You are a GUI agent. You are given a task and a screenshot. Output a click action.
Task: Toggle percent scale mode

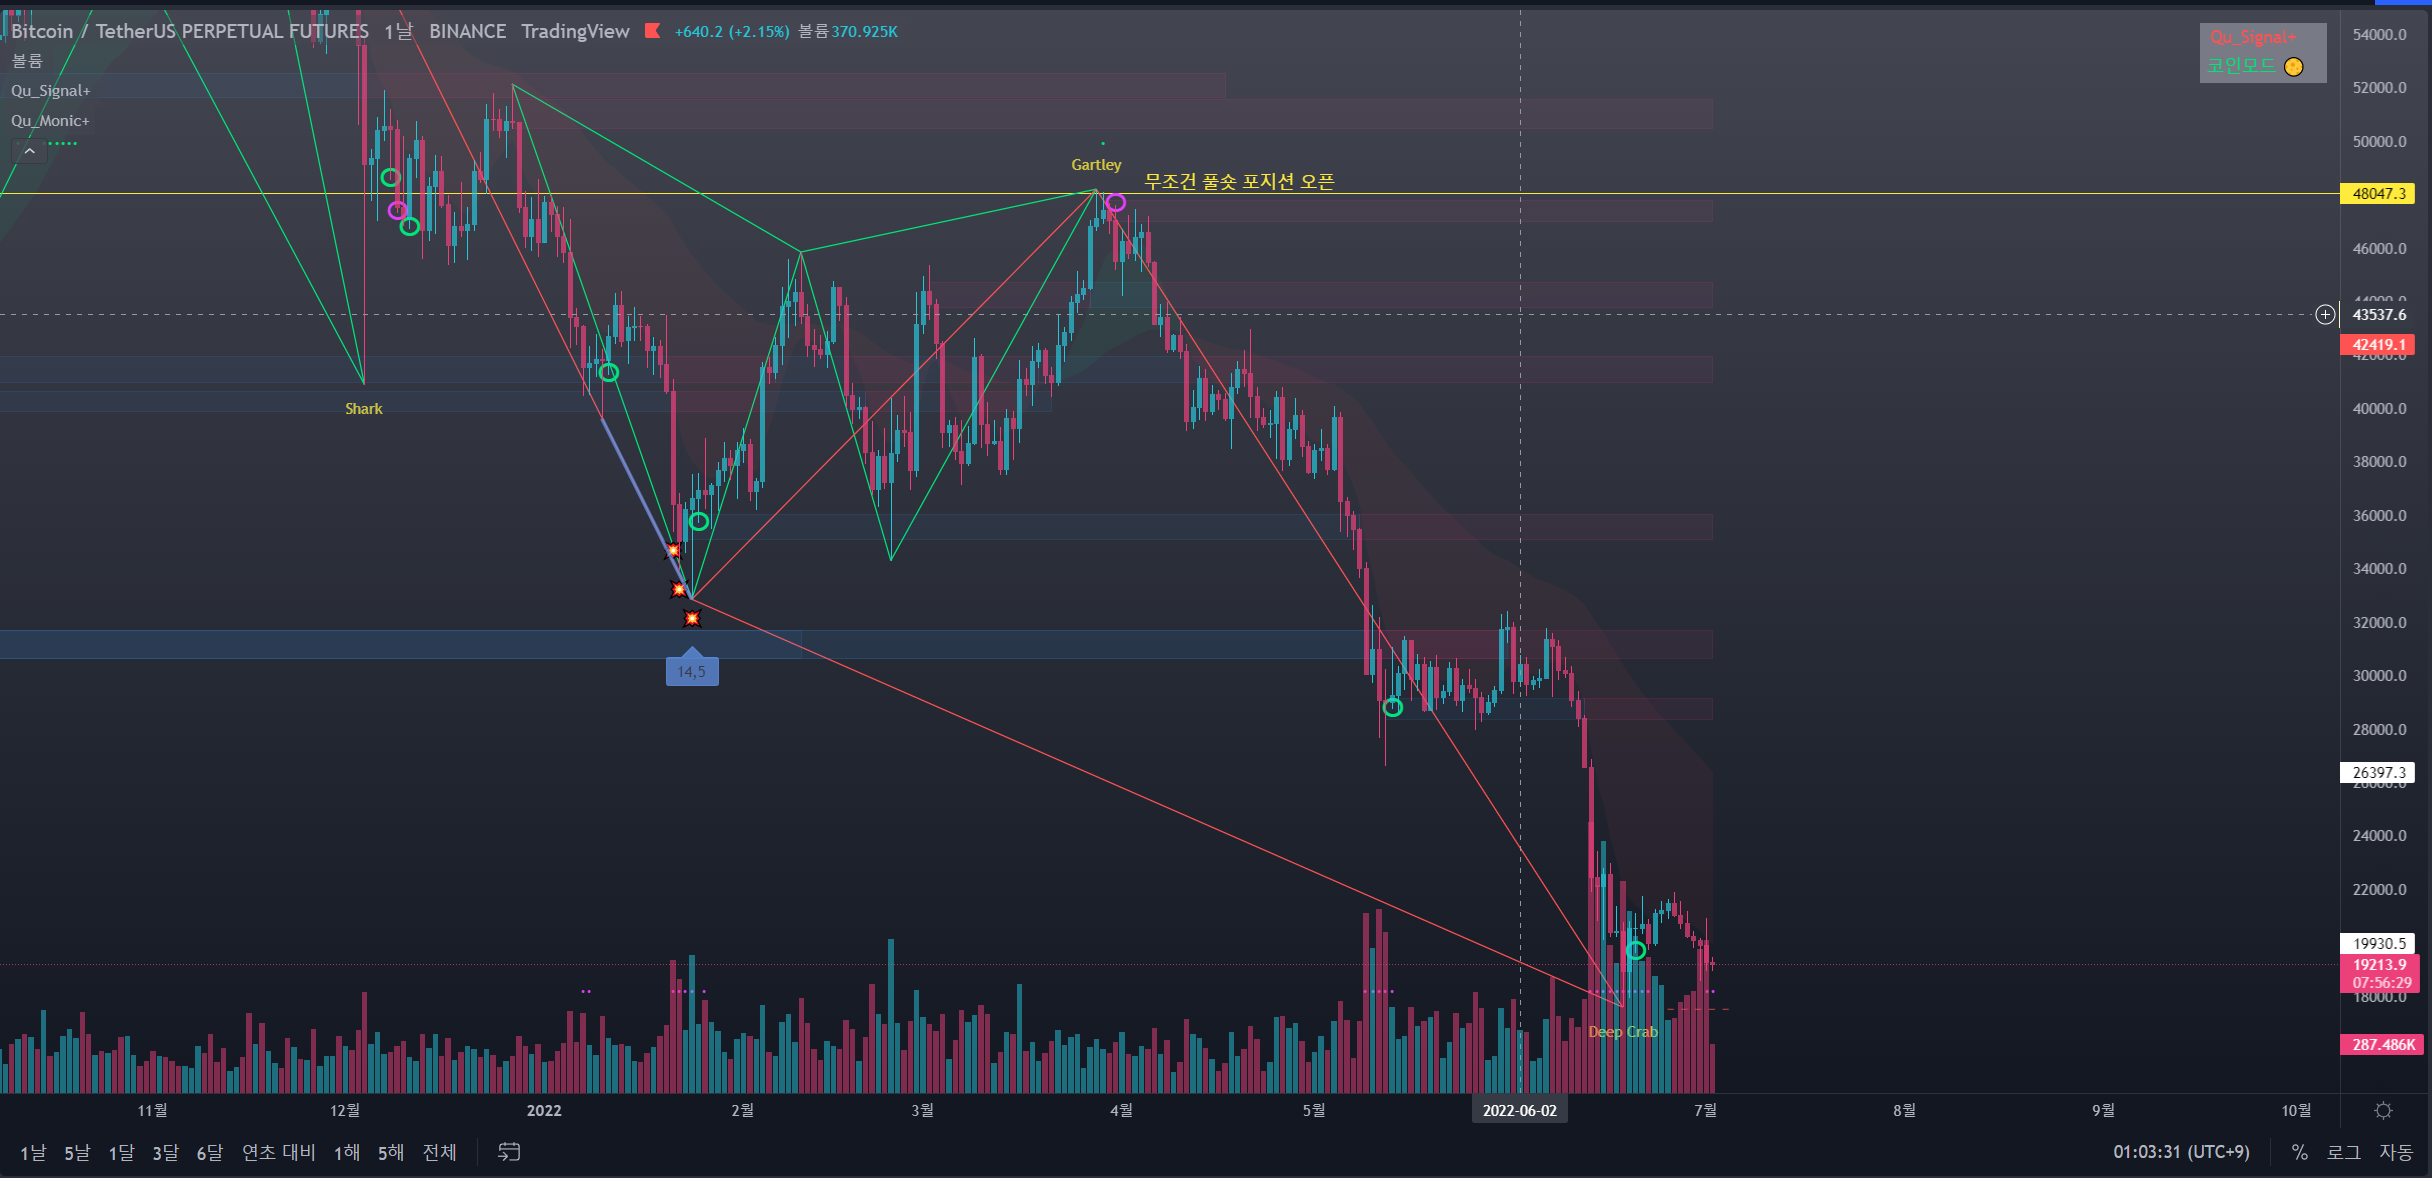coord(2299,1152)
